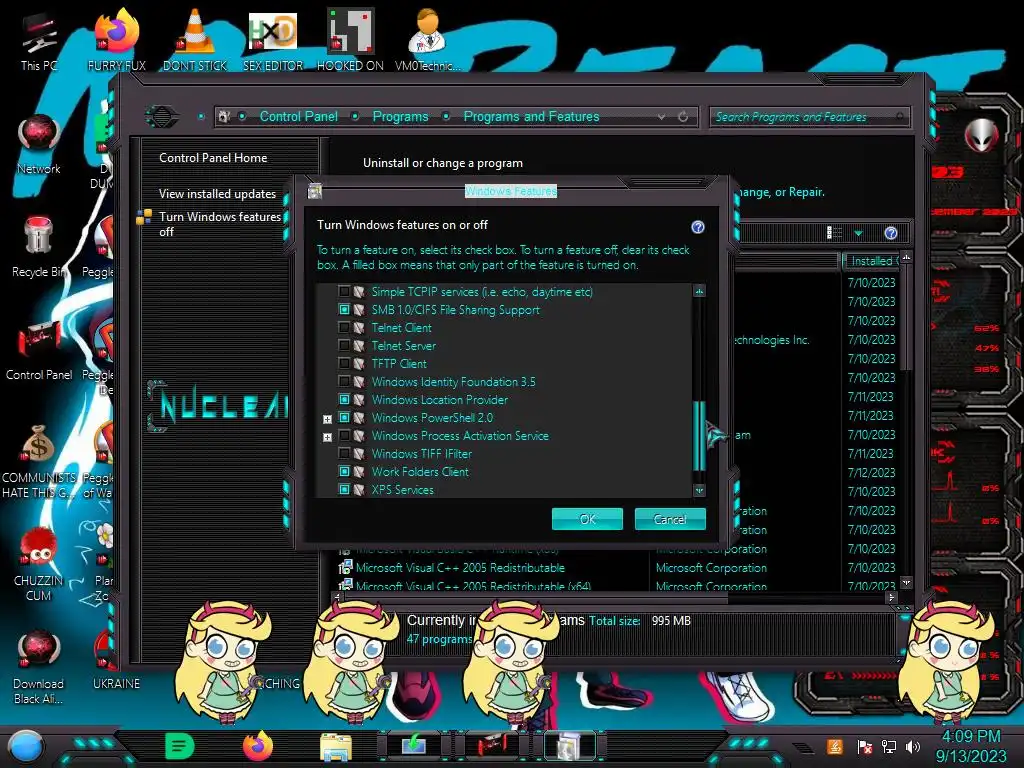Click Cancel in Windows Features dialog
The image size is (1024, 768).
coord(670,519)
